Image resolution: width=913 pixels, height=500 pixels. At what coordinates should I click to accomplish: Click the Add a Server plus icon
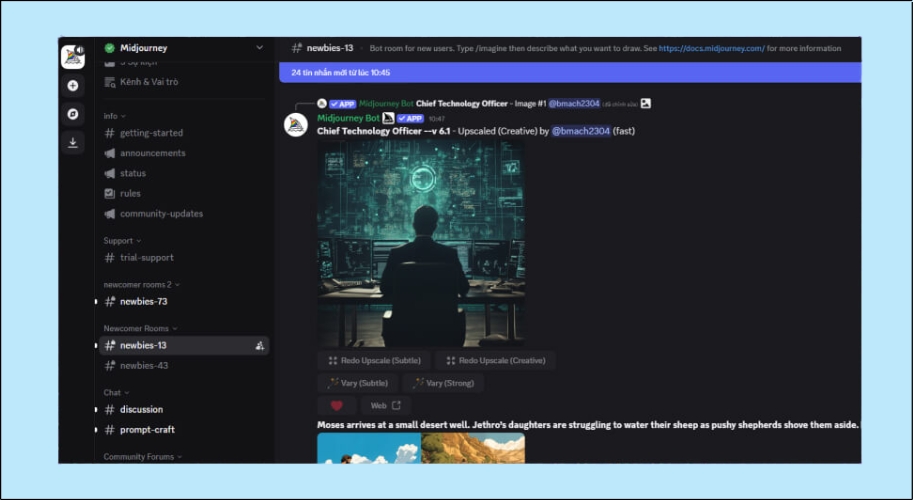click(x=73, y=86)
